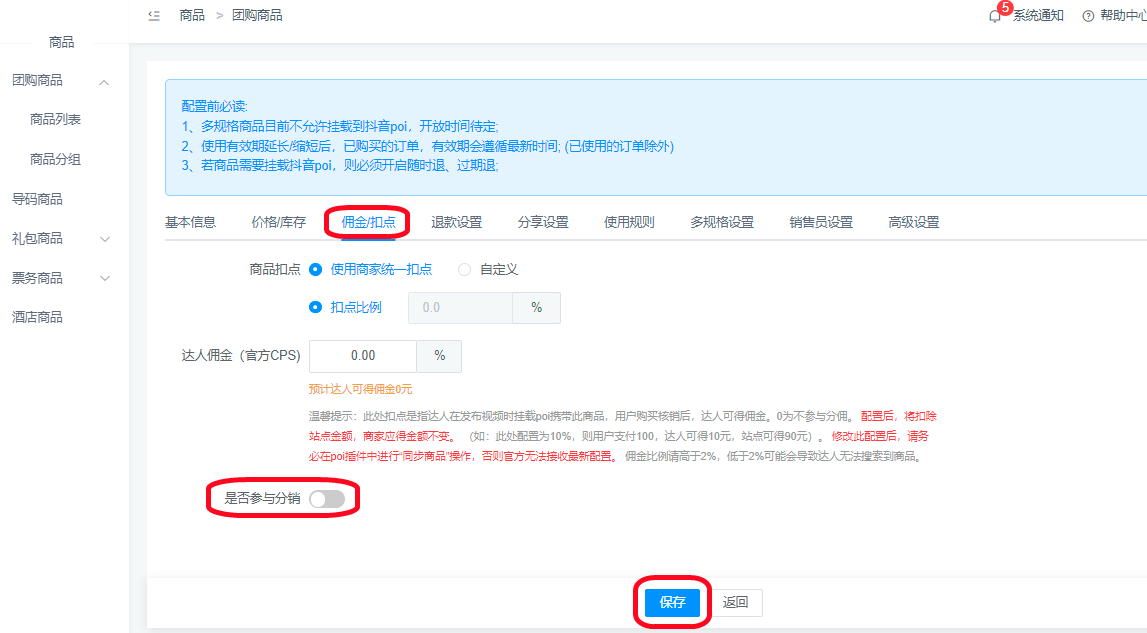Screen dimensions: 1147x633
Task: Open system notifications bell icon
Action: 994,16
